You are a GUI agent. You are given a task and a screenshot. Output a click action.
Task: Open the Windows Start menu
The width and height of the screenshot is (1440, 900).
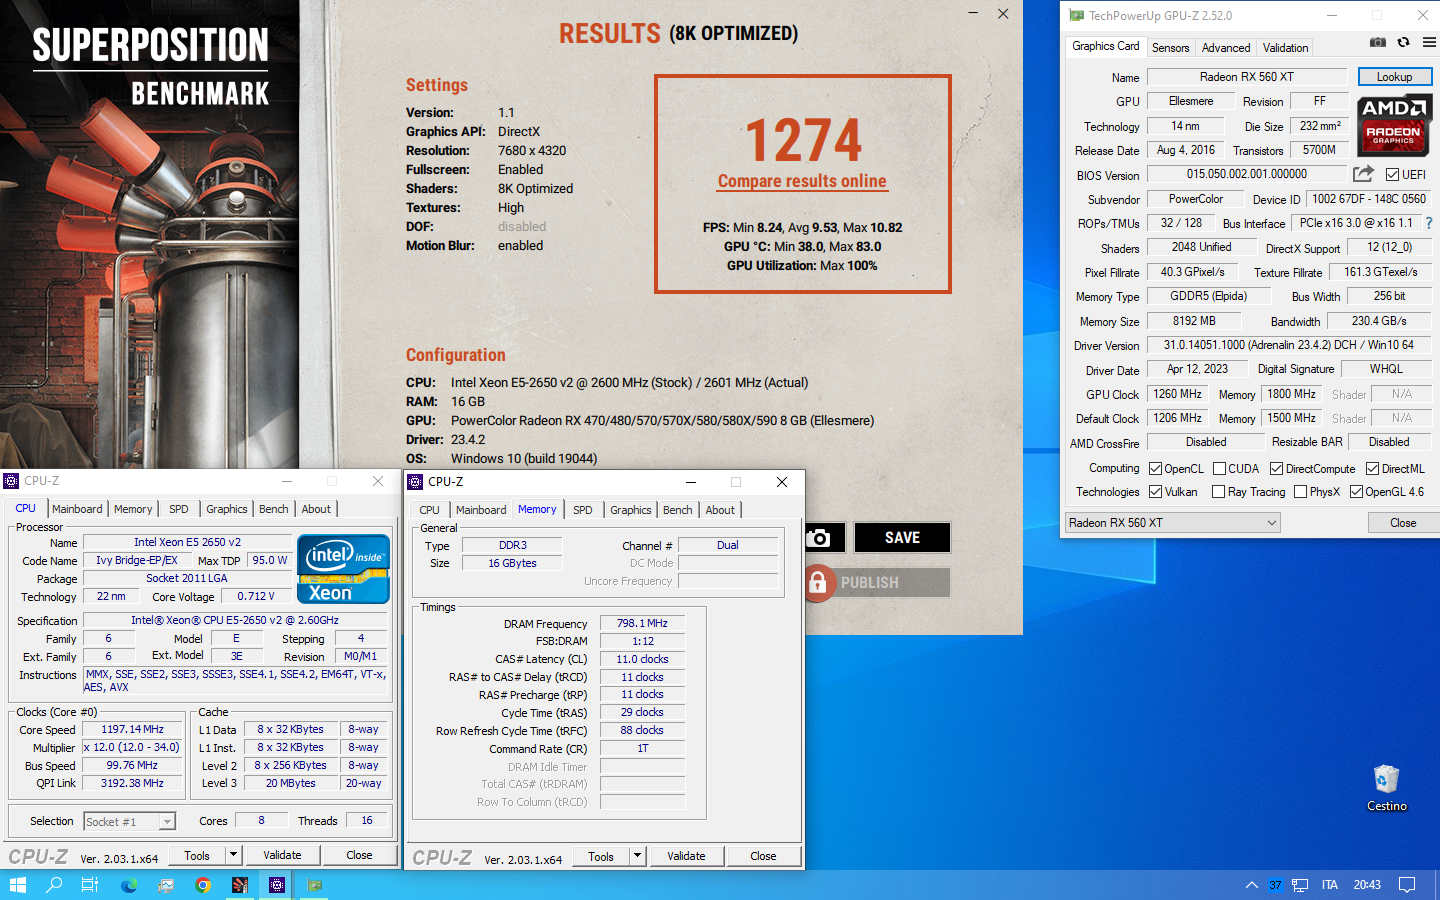pos(17,885)
